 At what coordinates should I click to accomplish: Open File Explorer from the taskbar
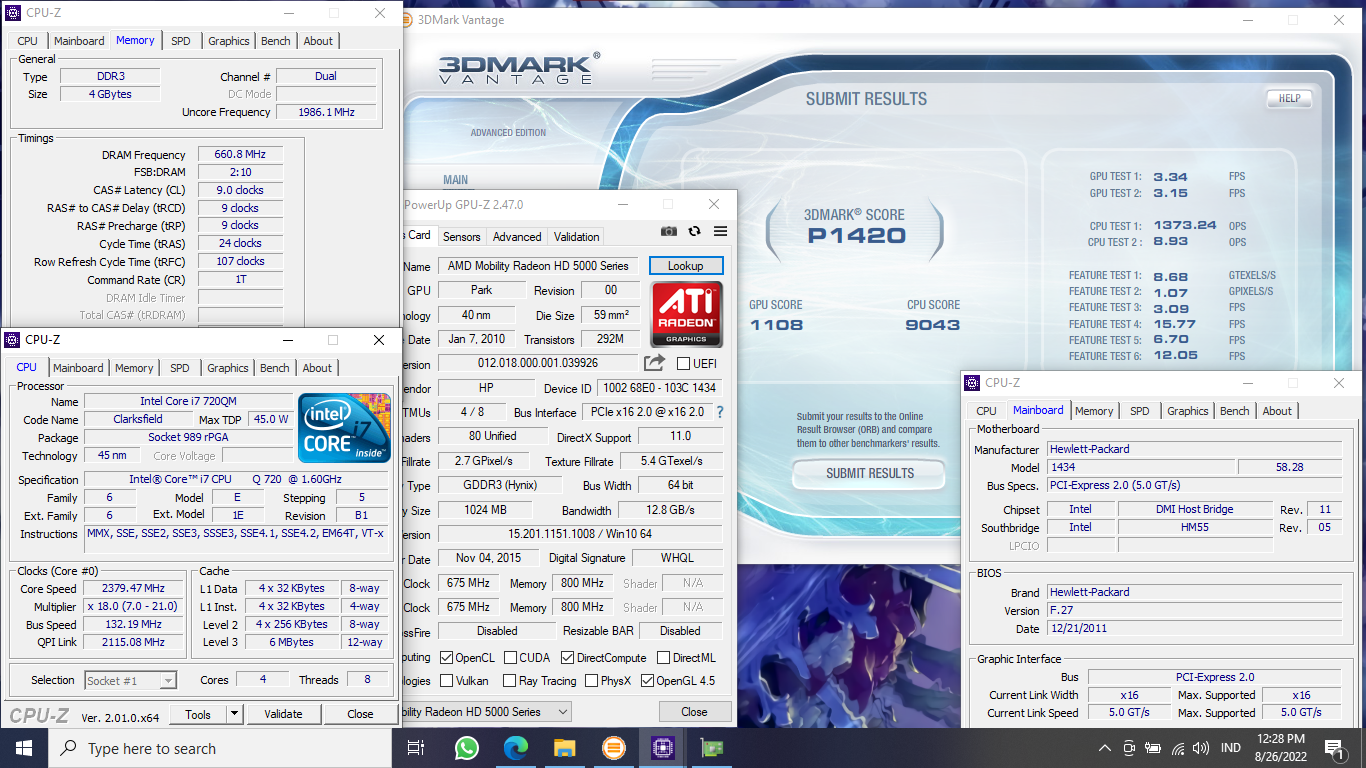click(564, 748)
